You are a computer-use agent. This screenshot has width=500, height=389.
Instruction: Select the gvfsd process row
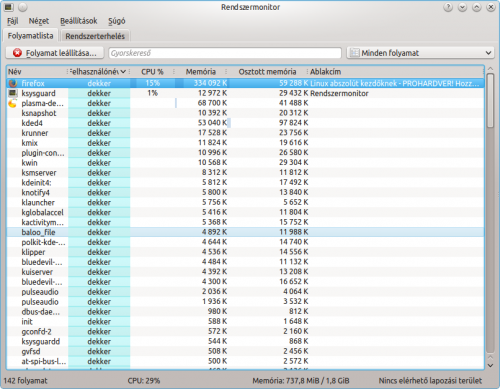(245, 351)
